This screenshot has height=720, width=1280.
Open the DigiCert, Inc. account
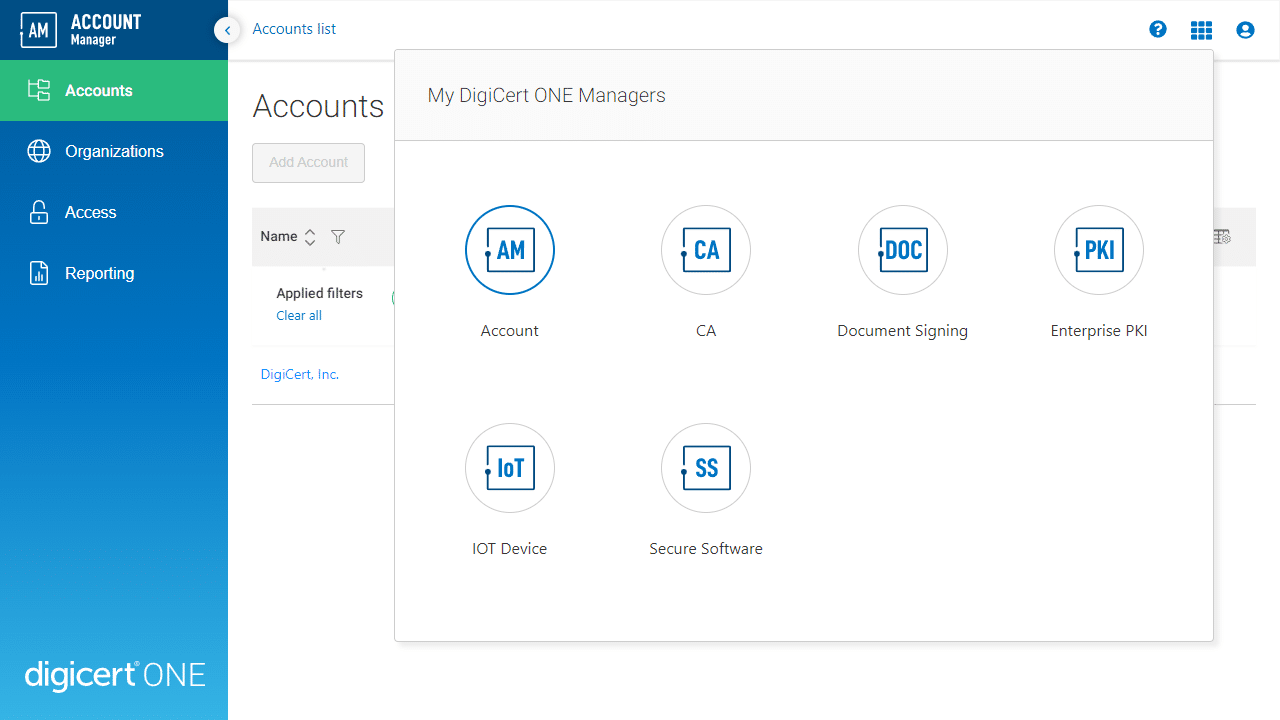298,373
